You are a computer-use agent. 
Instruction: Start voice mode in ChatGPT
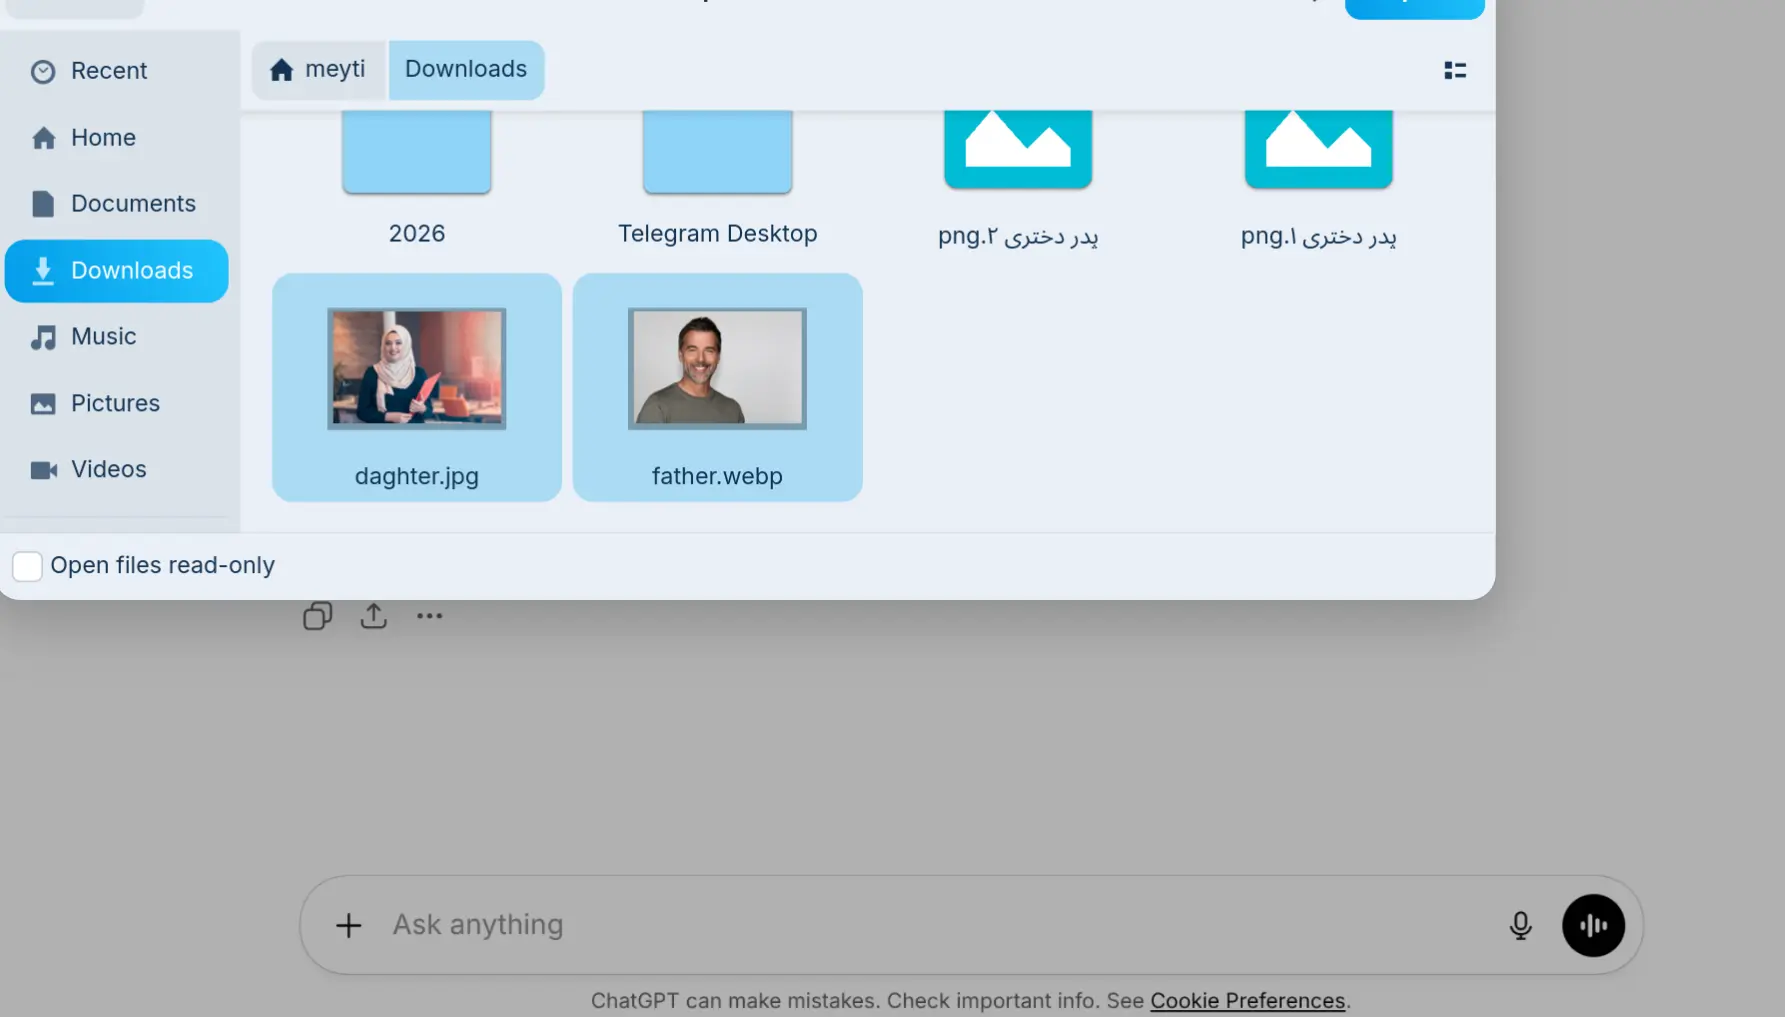point(1592,925)
